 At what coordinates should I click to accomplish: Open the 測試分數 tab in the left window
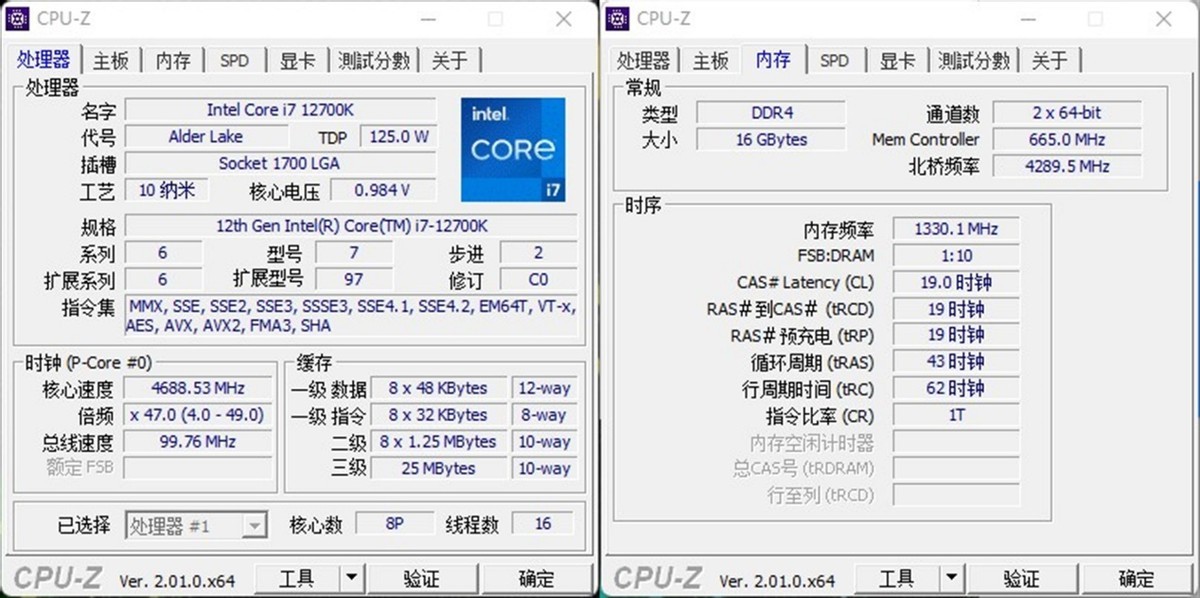(x=374, y=61)
